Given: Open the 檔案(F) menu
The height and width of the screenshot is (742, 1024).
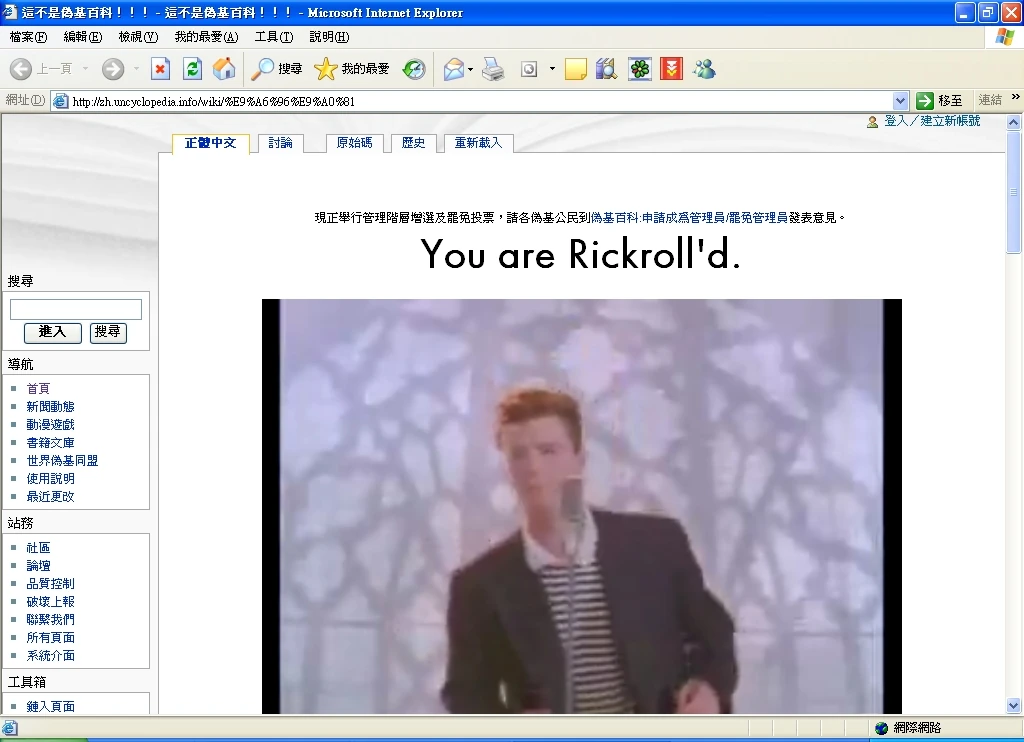Looking at the screenshot, I should 28,37.
